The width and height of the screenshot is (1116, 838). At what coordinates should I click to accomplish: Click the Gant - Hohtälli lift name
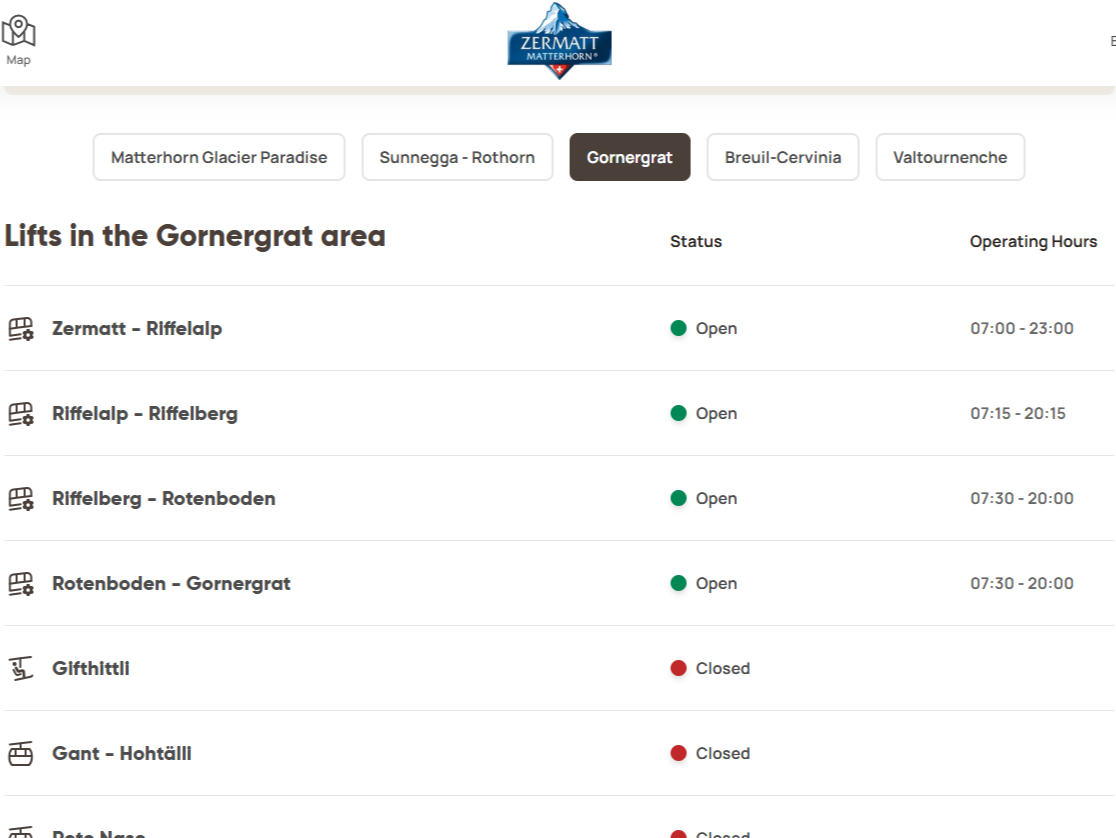coord(122,753)
